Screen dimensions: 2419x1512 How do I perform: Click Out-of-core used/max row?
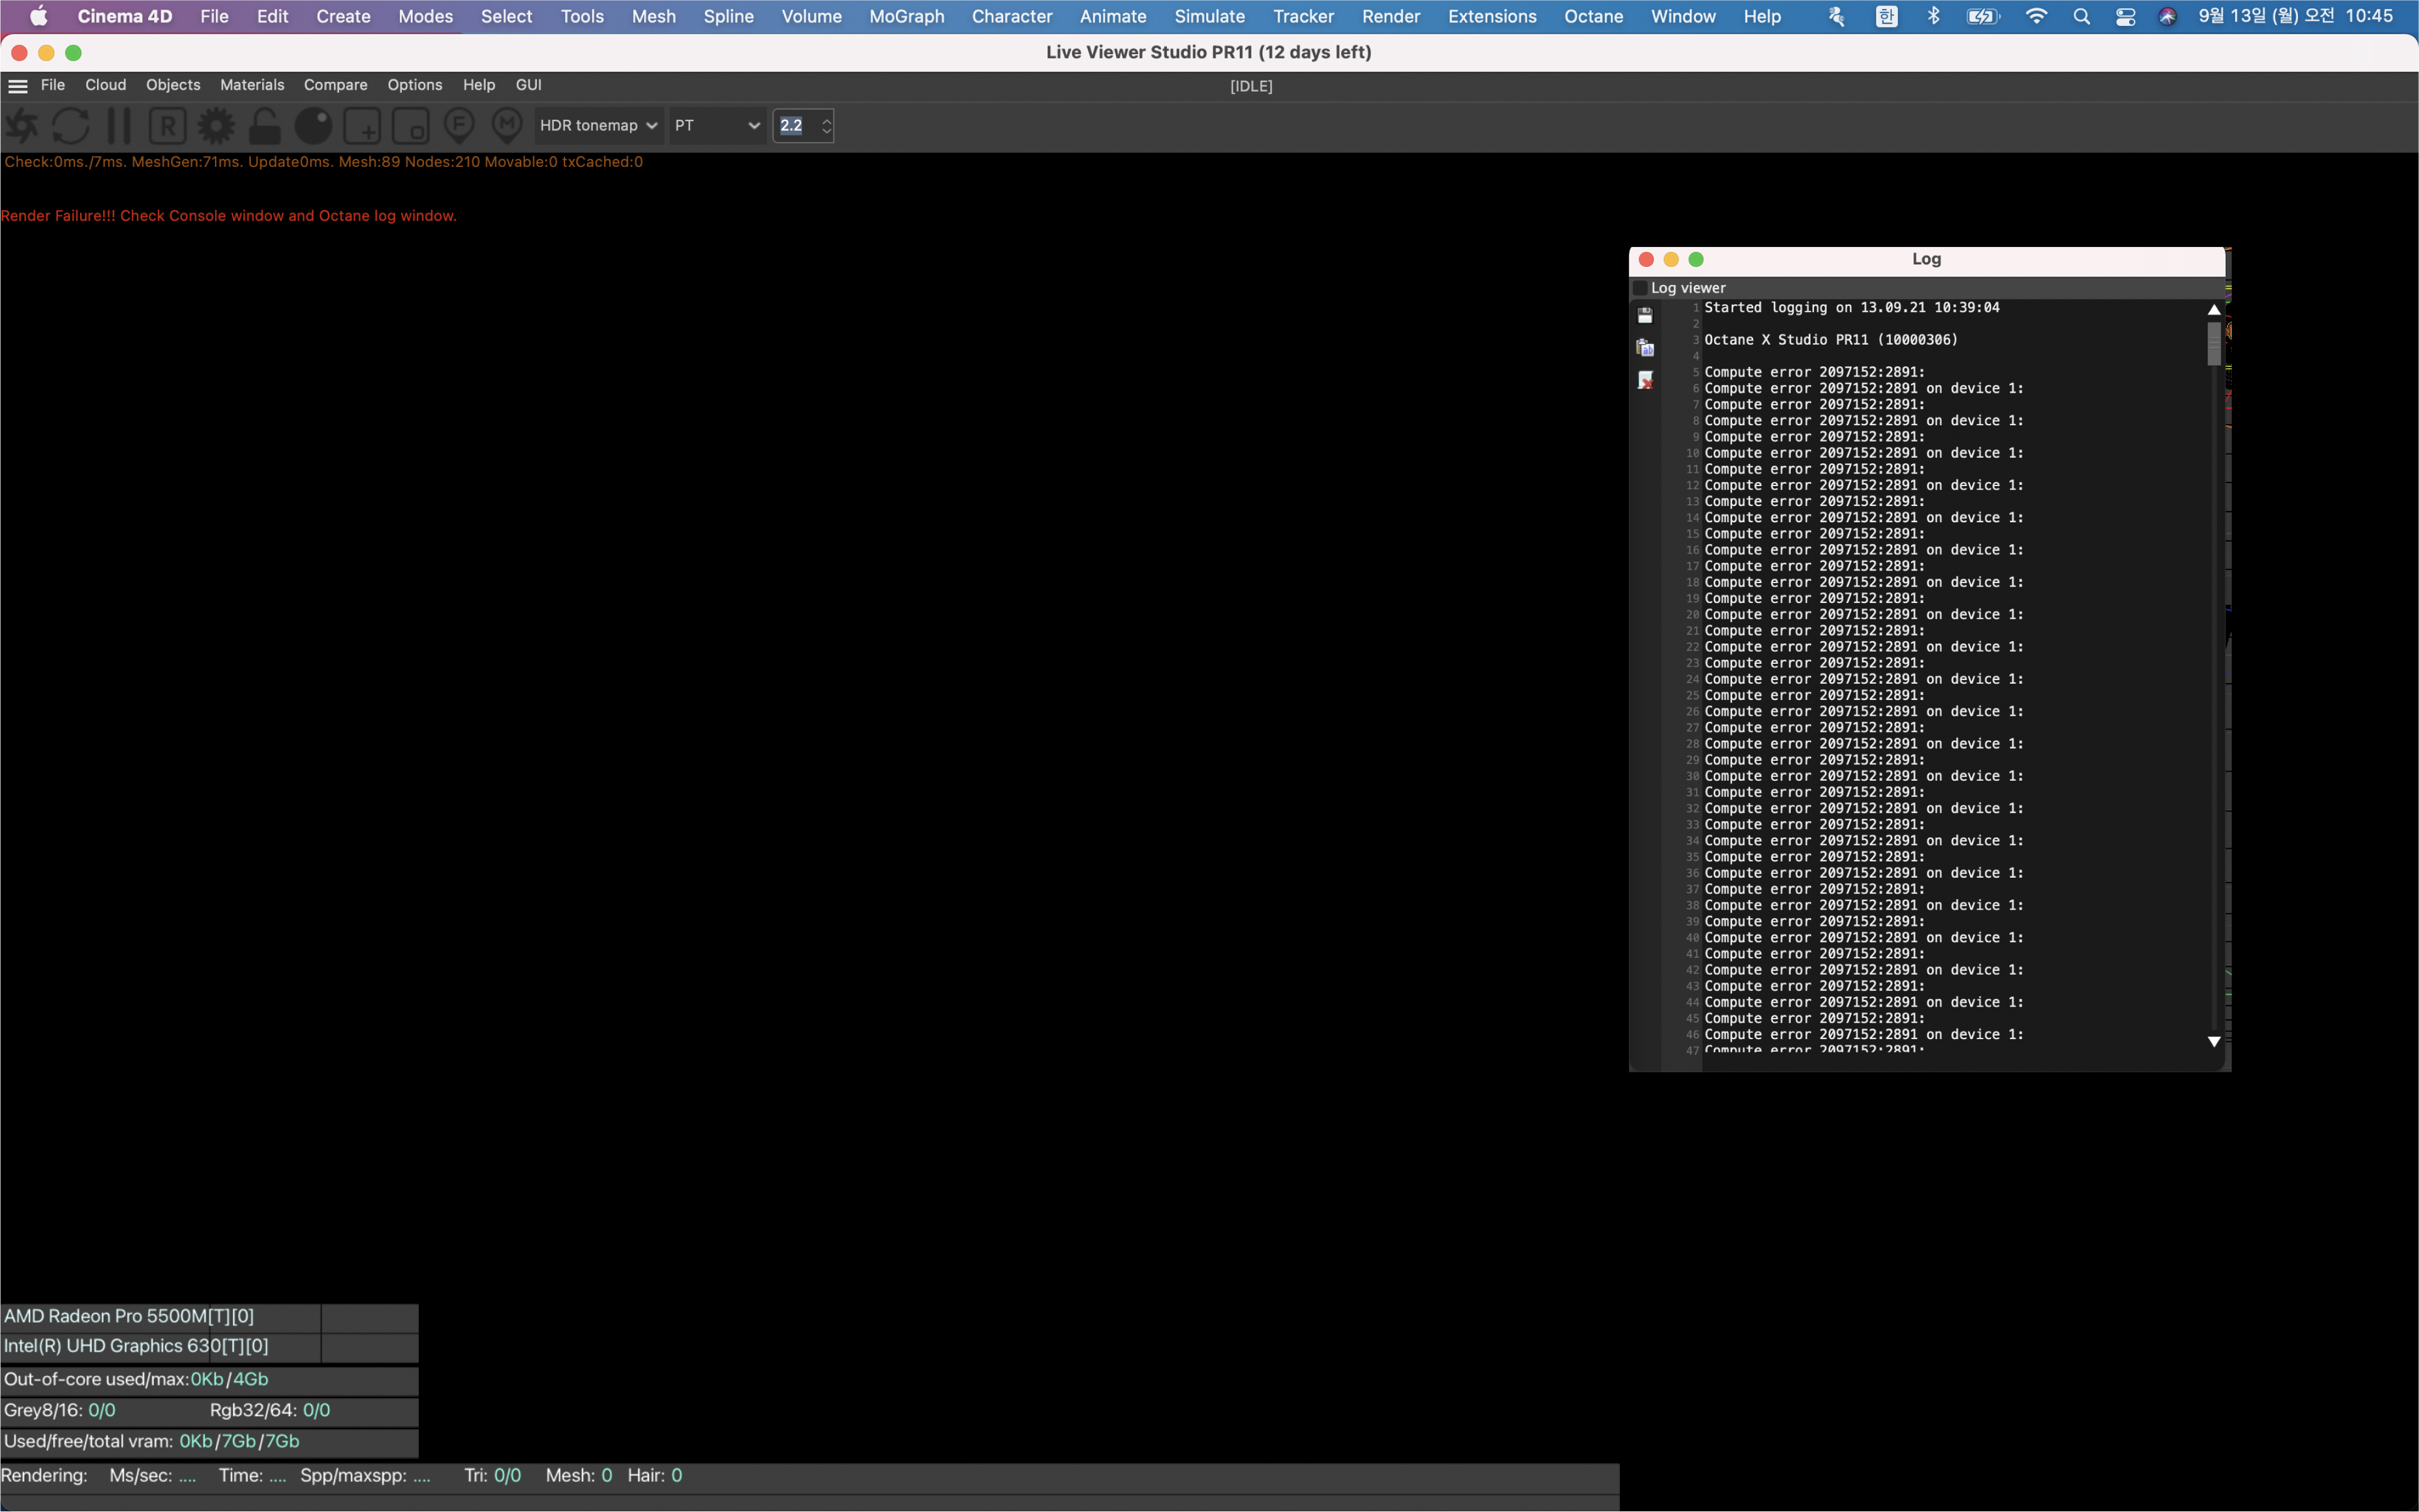209,1380
